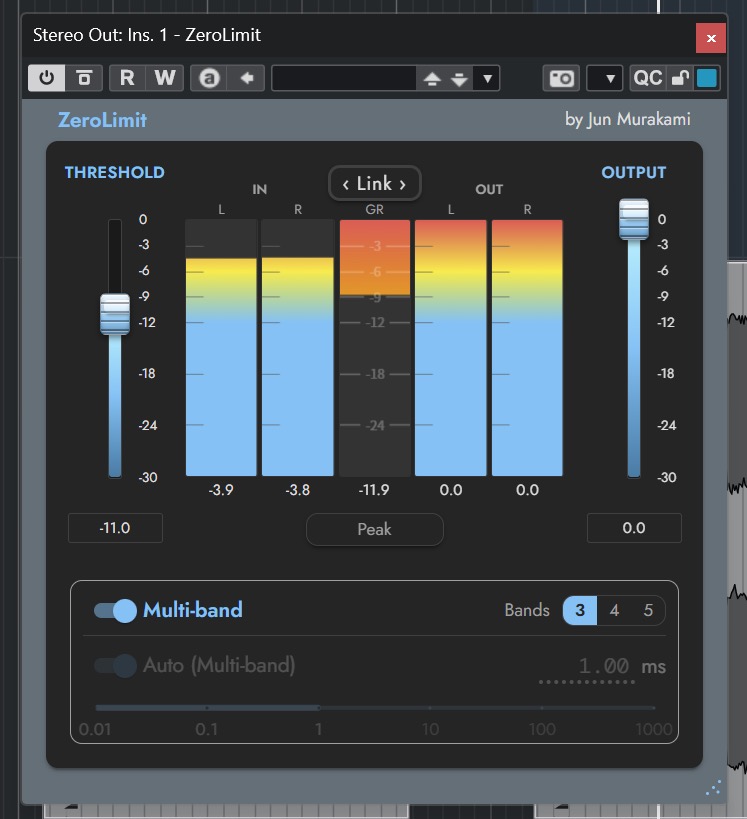
Task: Click the -3.9 input left peak value
Action: [x=221, y=490]
